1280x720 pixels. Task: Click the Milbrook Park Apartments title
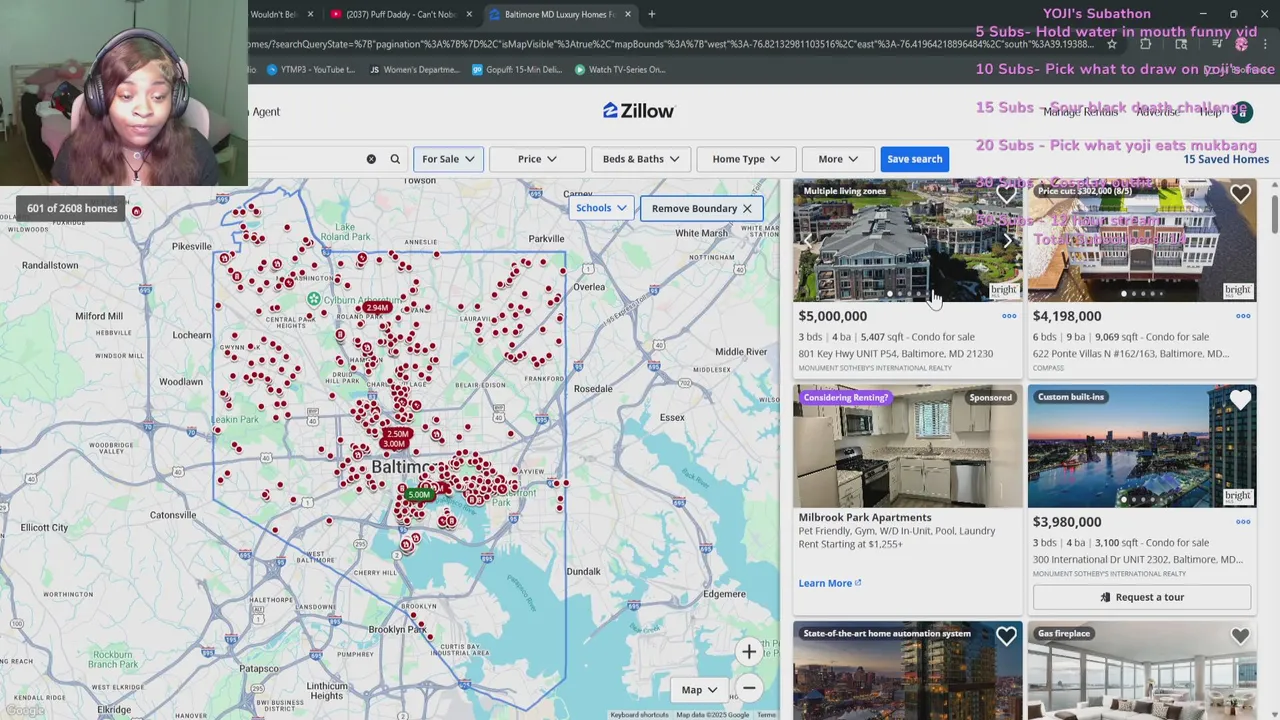click(x=865, y=517)
